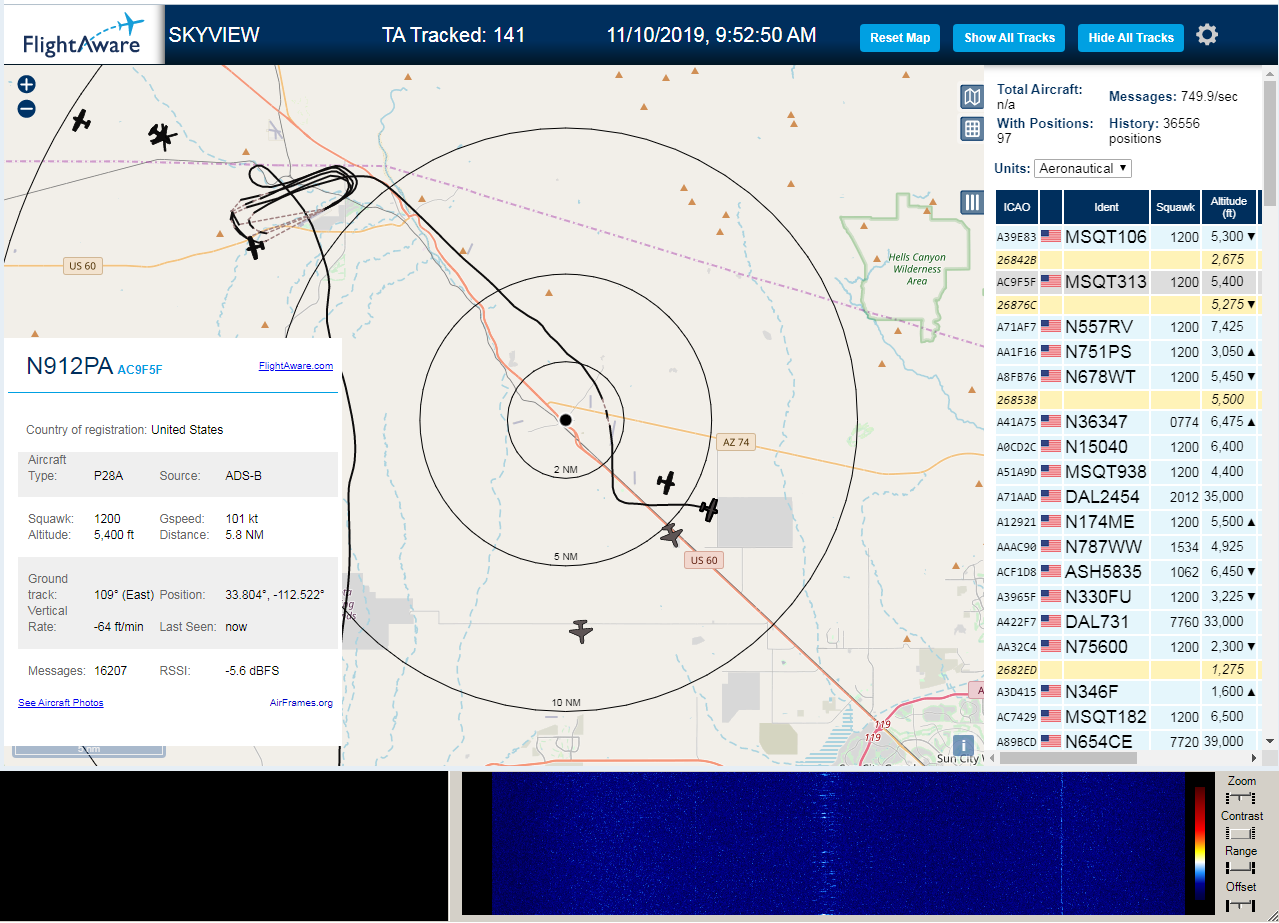Click Hide All Tracks button
The image size is (1279, 923).
(1131, 38)
